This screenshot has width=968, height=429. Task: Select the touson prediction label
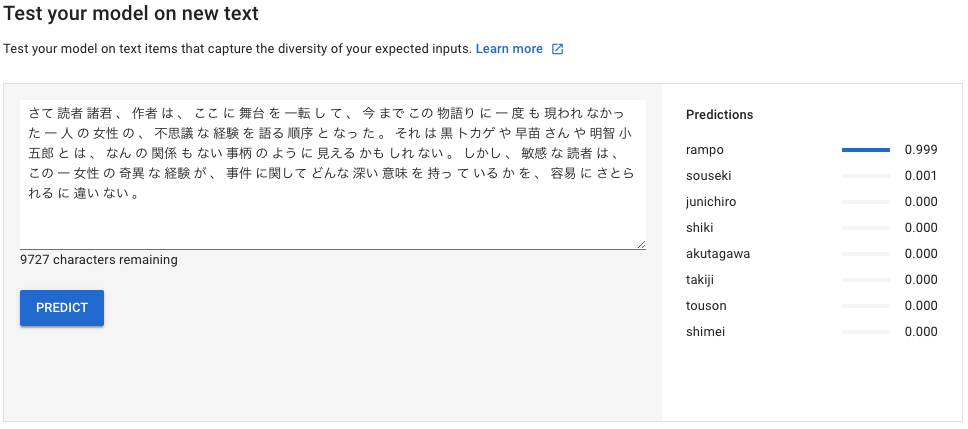pyautogui.click(x=706, y=306)
